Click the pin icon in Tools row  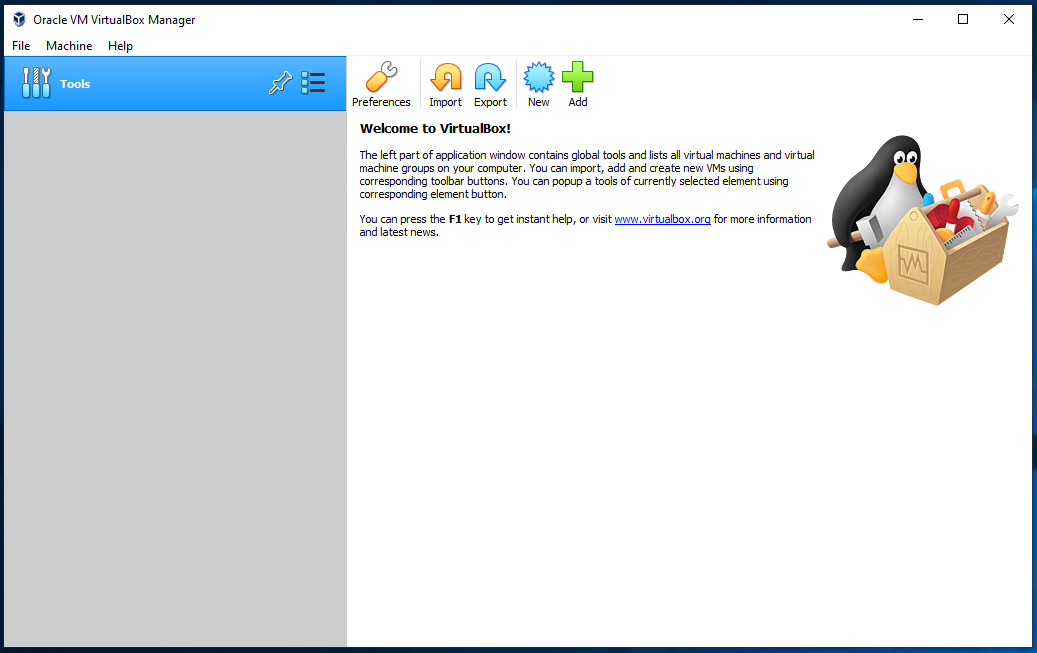(x=280, y=83)
